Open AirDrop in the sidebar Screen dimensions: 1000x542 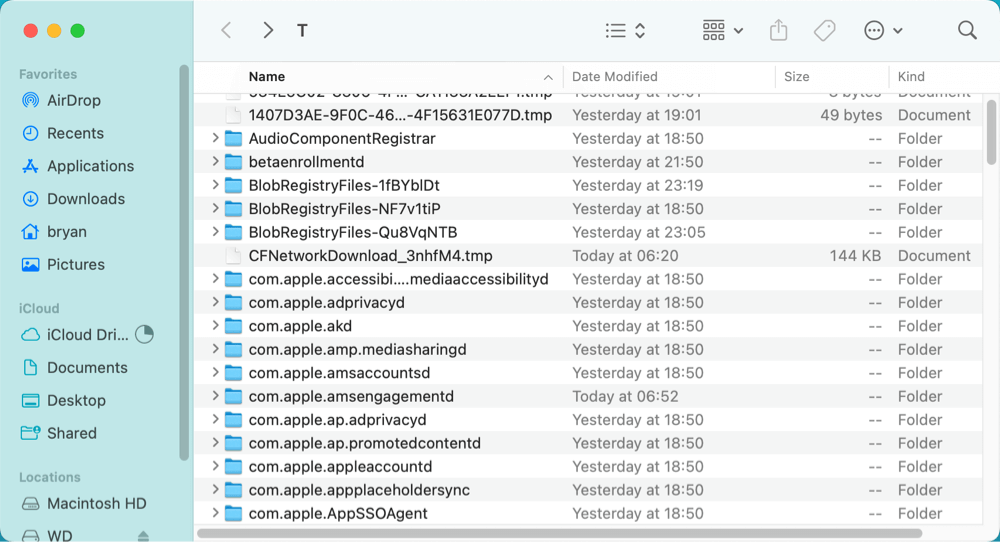61,100
